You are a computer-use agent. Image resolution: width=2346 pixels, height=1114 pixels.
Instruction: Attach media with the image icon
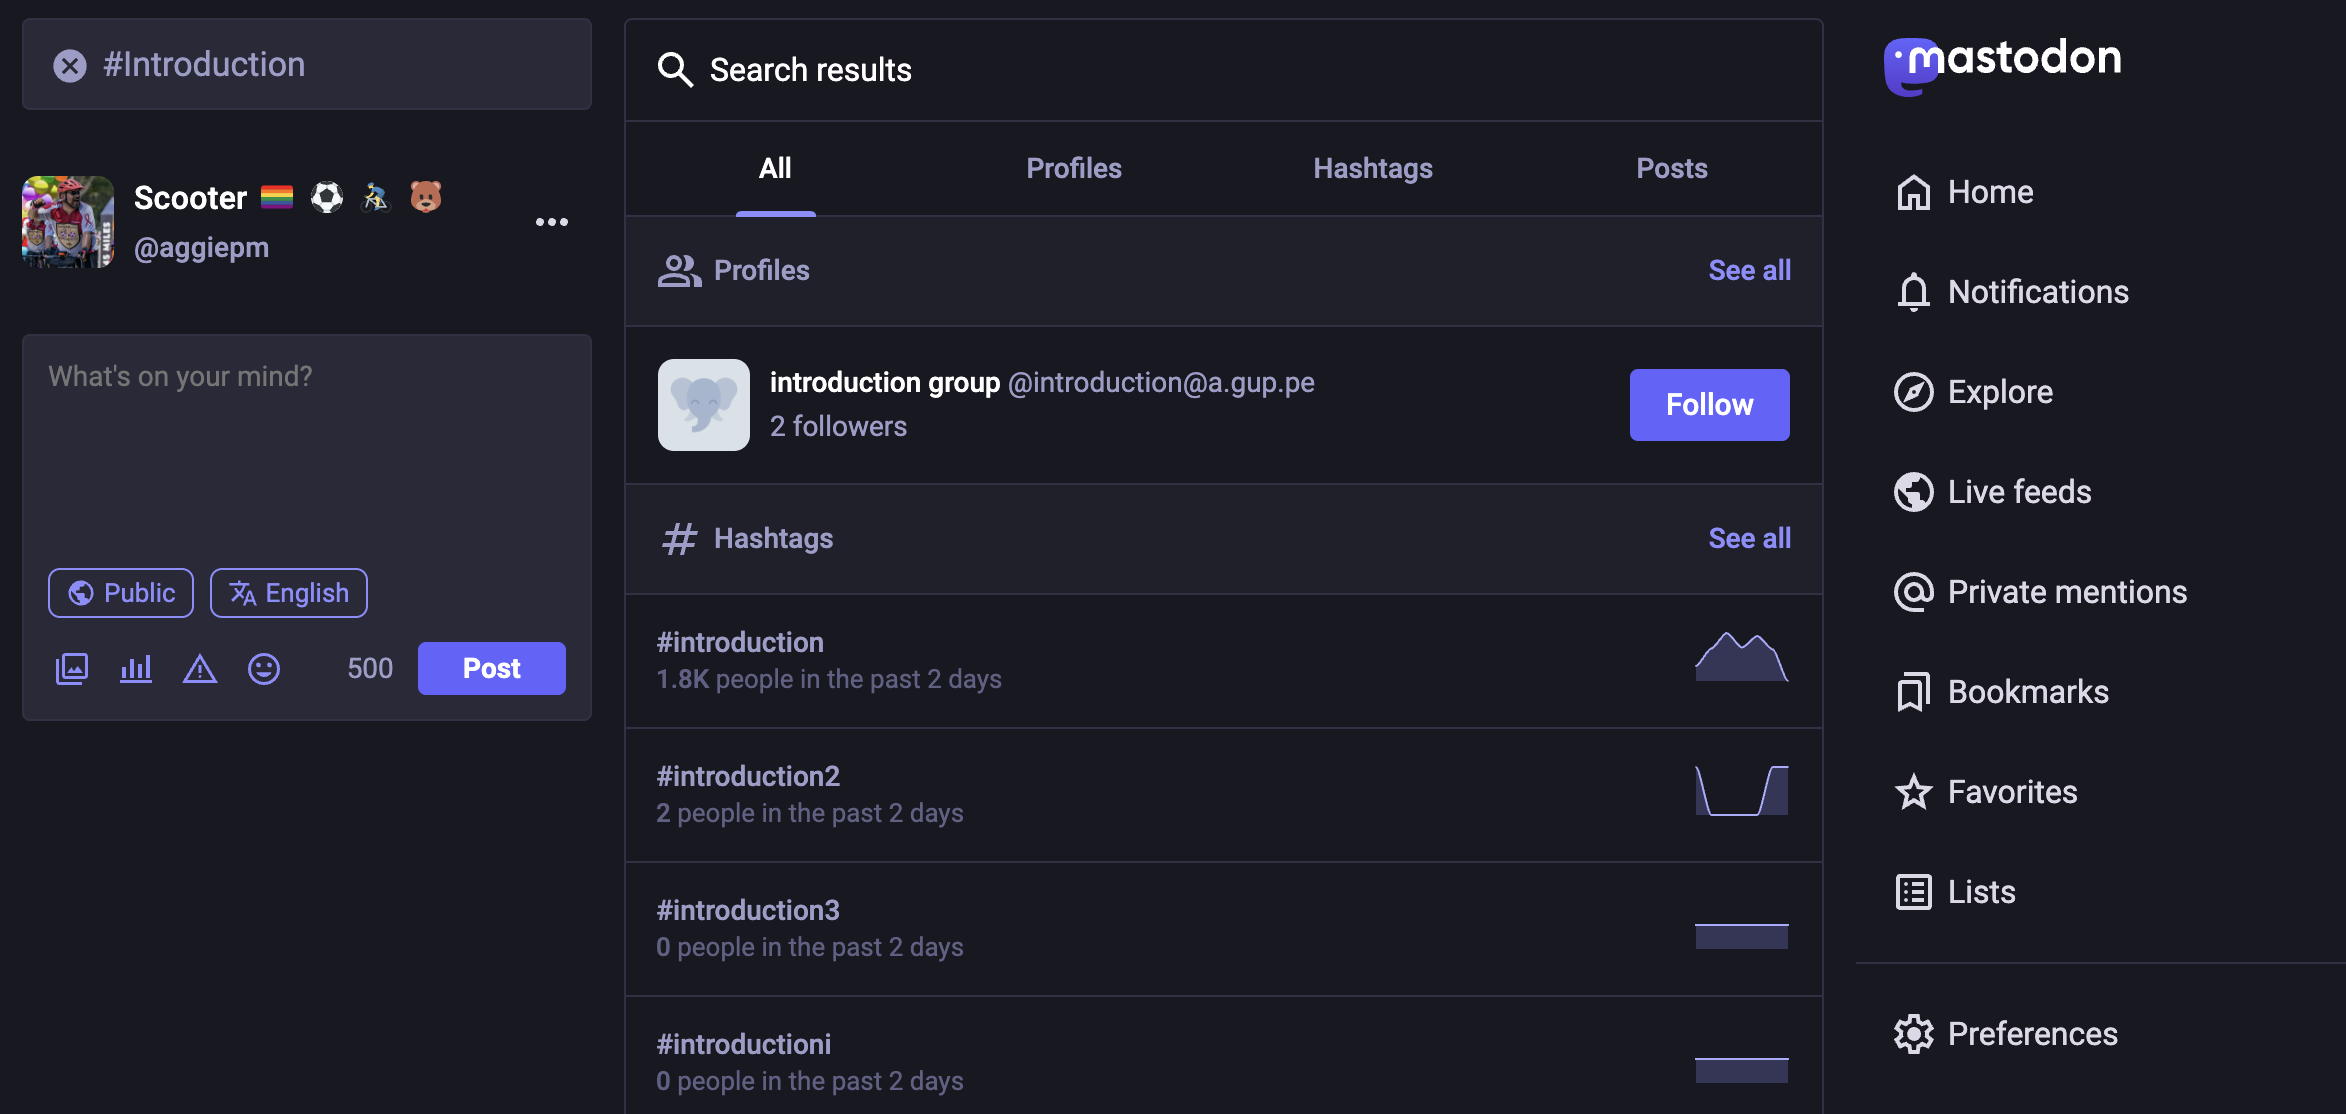[x=72, y=668]
